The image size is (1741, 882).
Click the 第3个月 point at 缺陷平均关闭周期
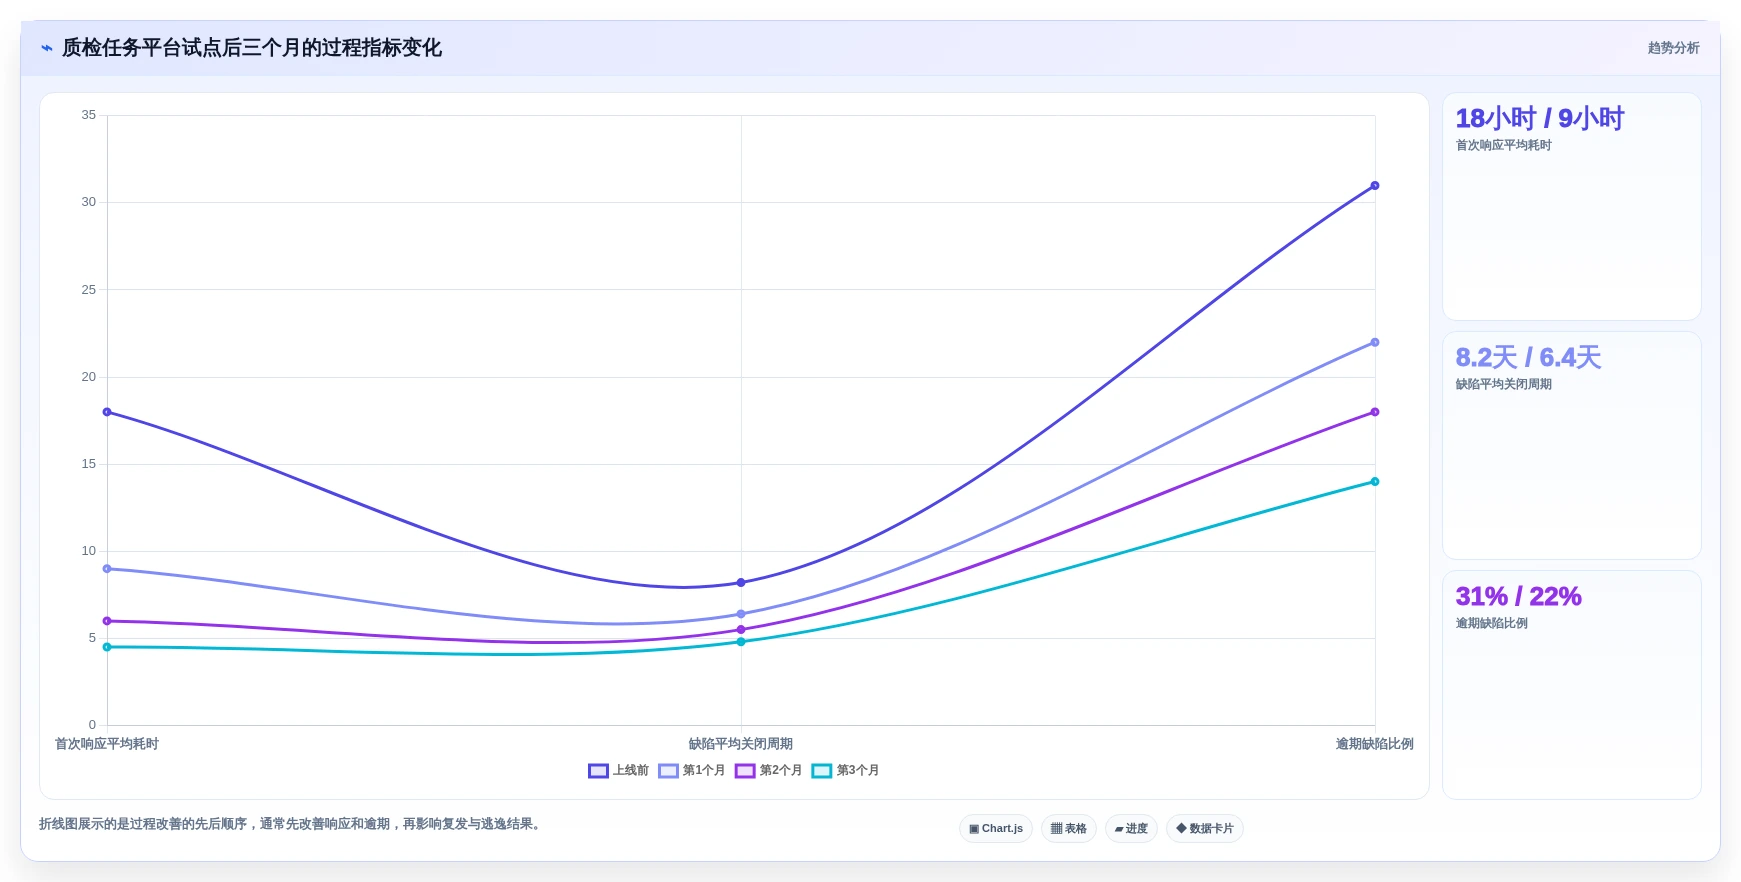741,642
